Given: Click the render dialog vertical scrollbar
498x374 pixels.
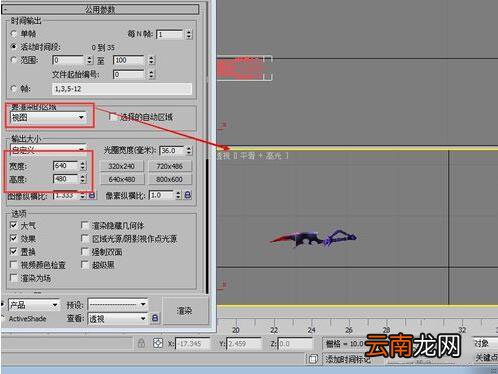Looking at the screenshot, I should tap(207, 226).
